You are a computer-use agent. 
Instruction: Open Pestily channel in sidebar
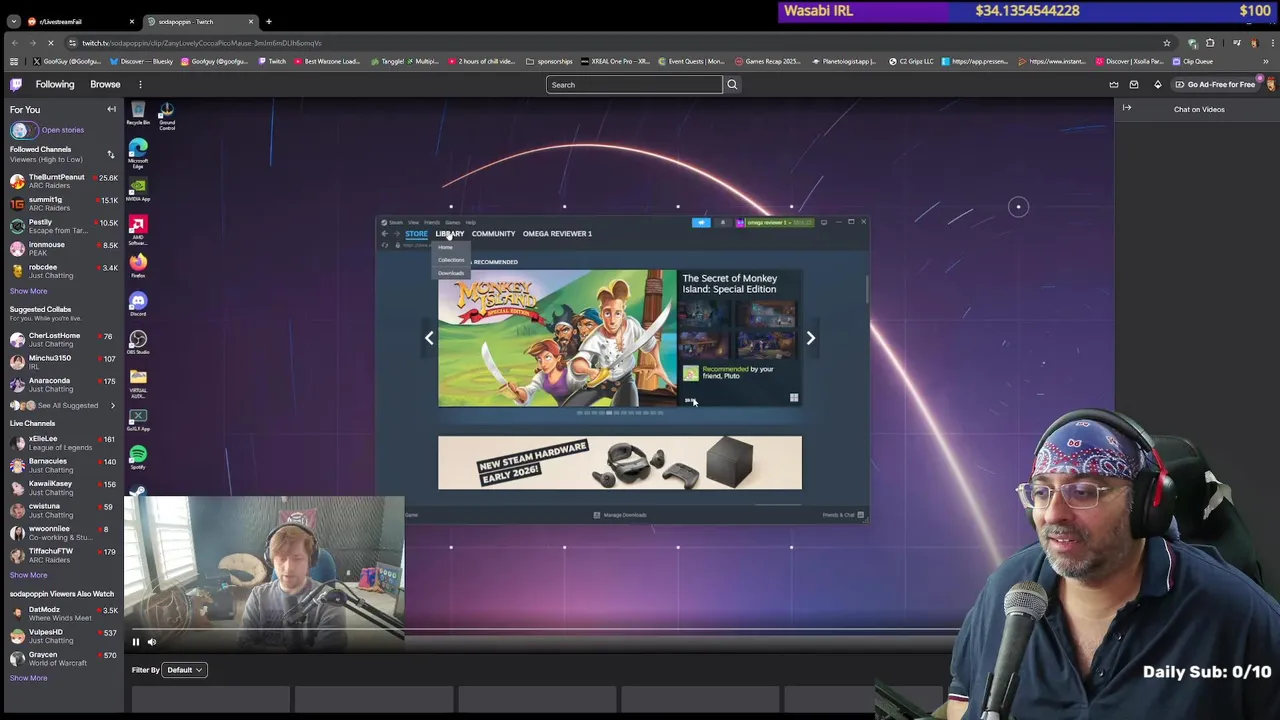click(x=62, y=226)
